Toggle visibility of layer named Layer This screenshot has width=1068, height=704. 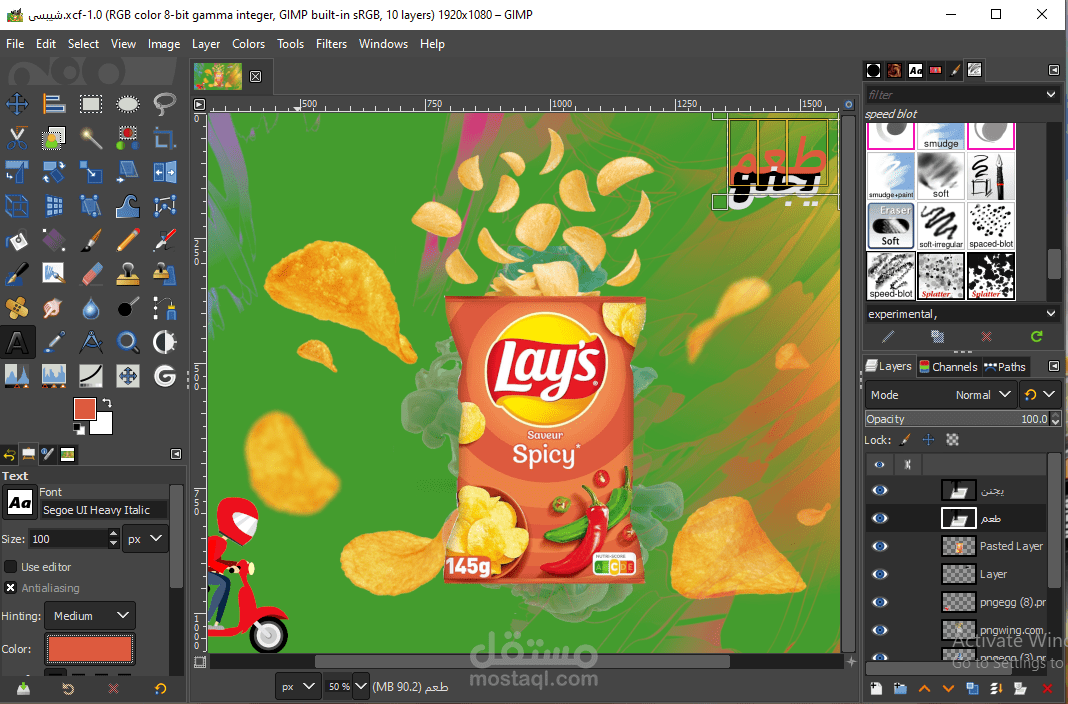880,574
